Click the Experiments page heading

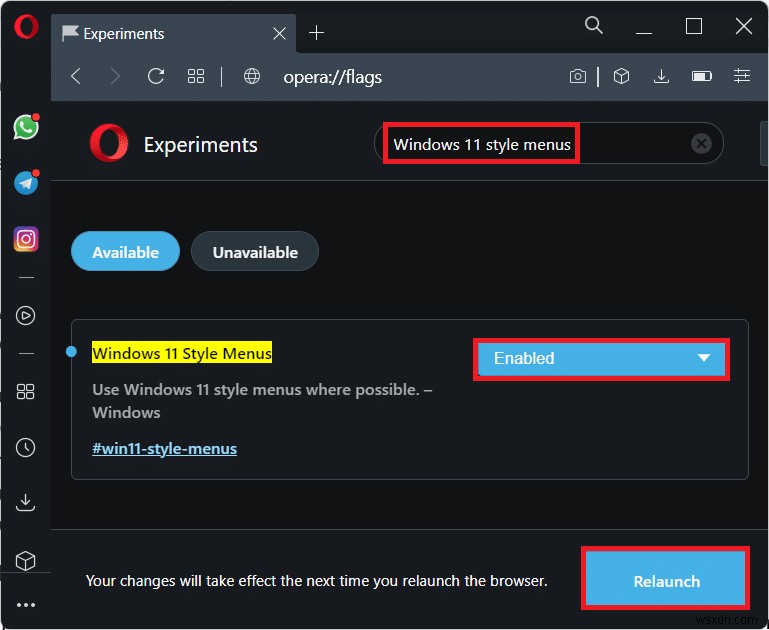(201, 145)
